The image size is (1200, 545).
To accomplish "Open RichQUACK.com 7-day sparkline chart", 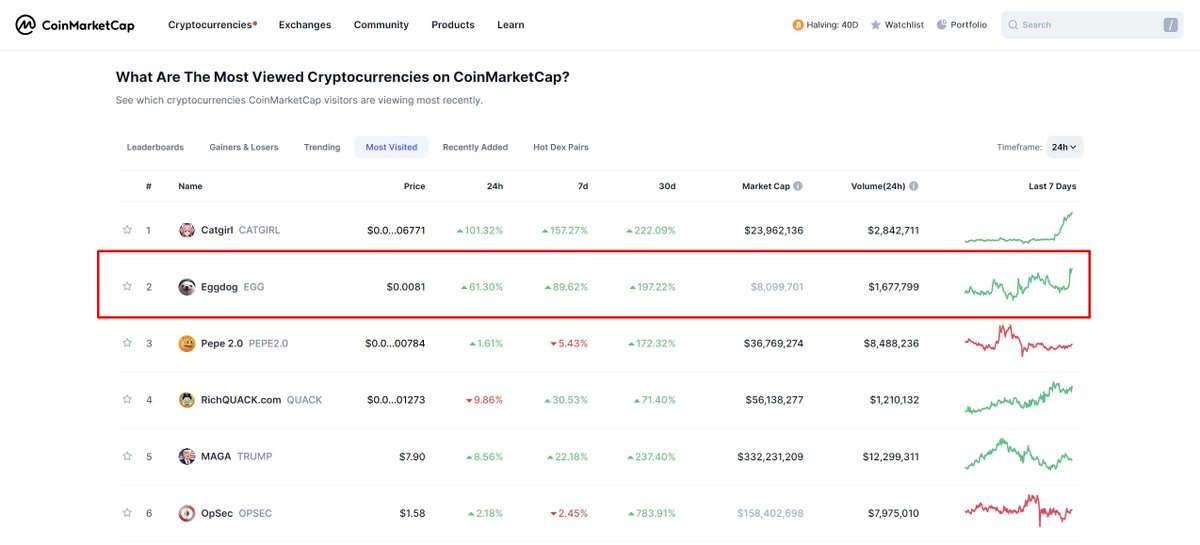I will [1018, 398].
